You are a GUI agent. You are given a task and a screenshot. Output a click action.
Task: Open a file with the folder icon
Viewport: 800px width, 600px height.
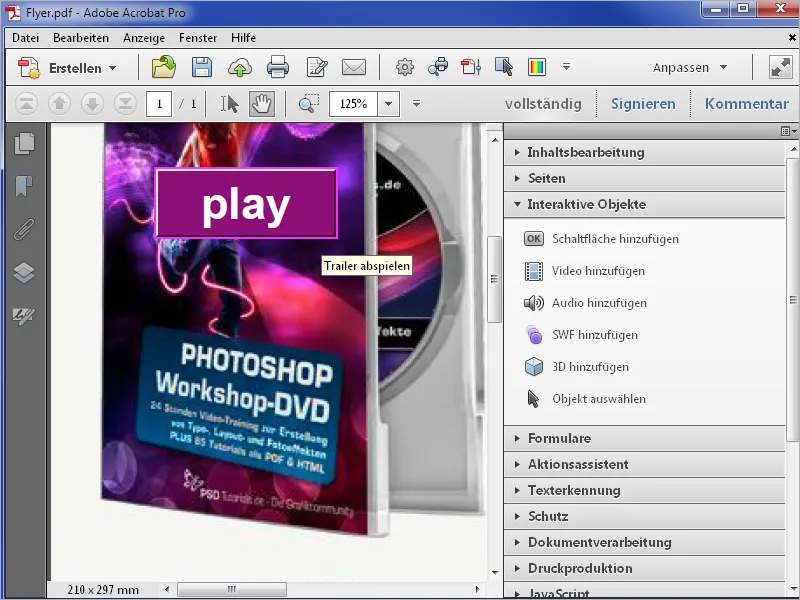click(x=164, y=67)
